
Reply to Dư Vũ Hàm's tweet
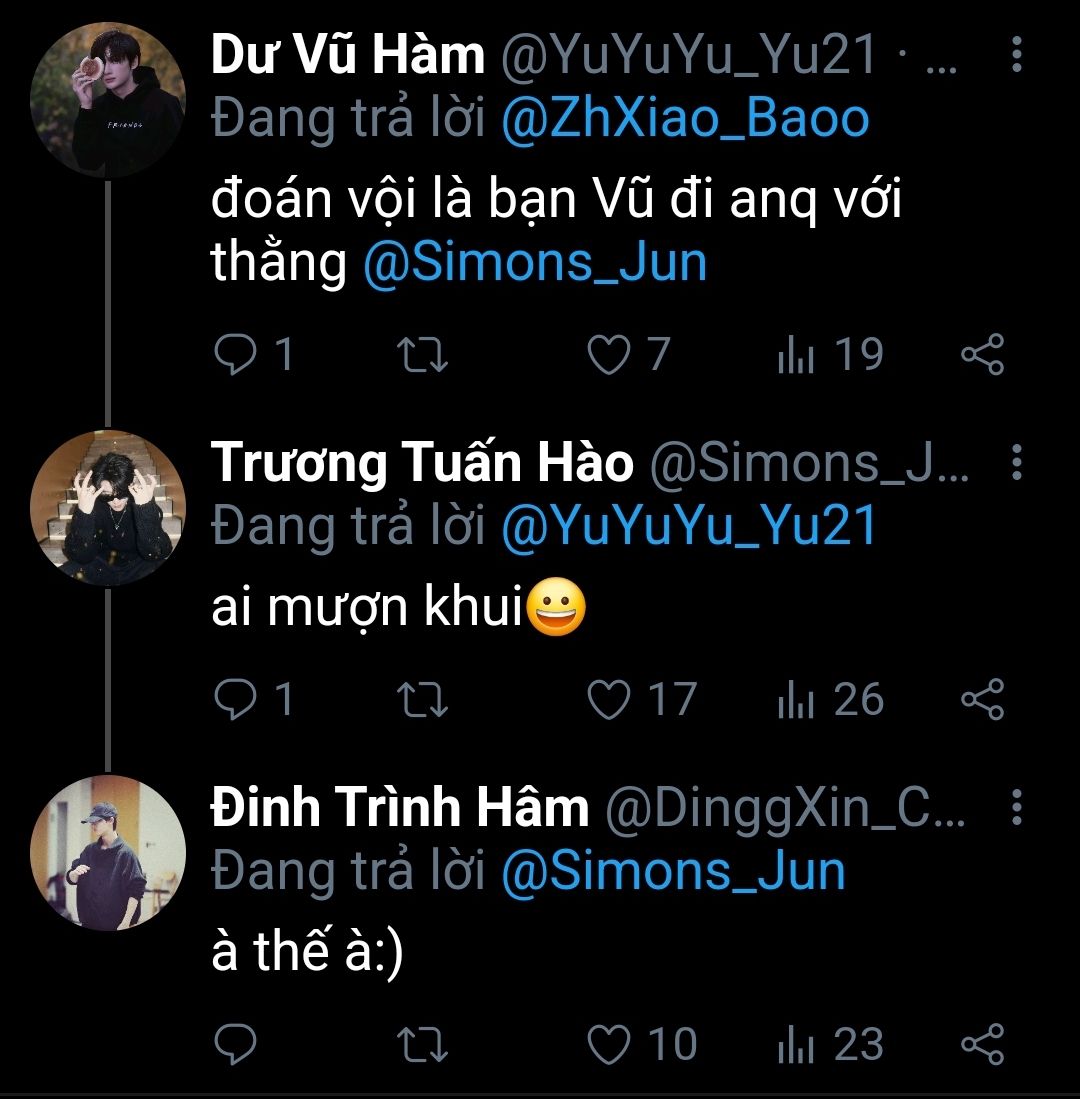236,355
